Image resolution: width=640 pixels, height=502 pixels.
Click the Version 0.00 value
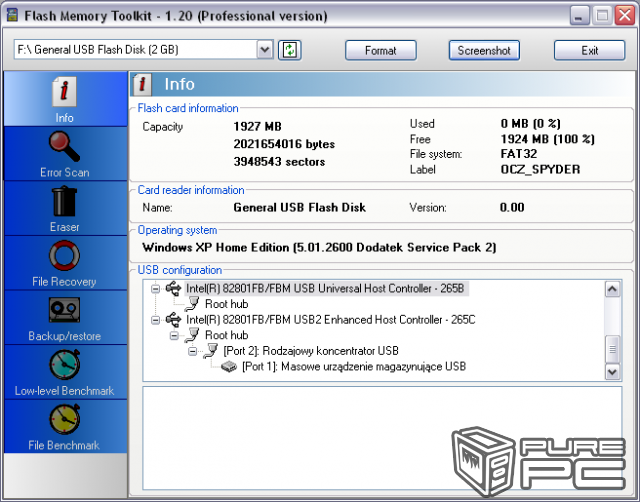tap(512, 208)
